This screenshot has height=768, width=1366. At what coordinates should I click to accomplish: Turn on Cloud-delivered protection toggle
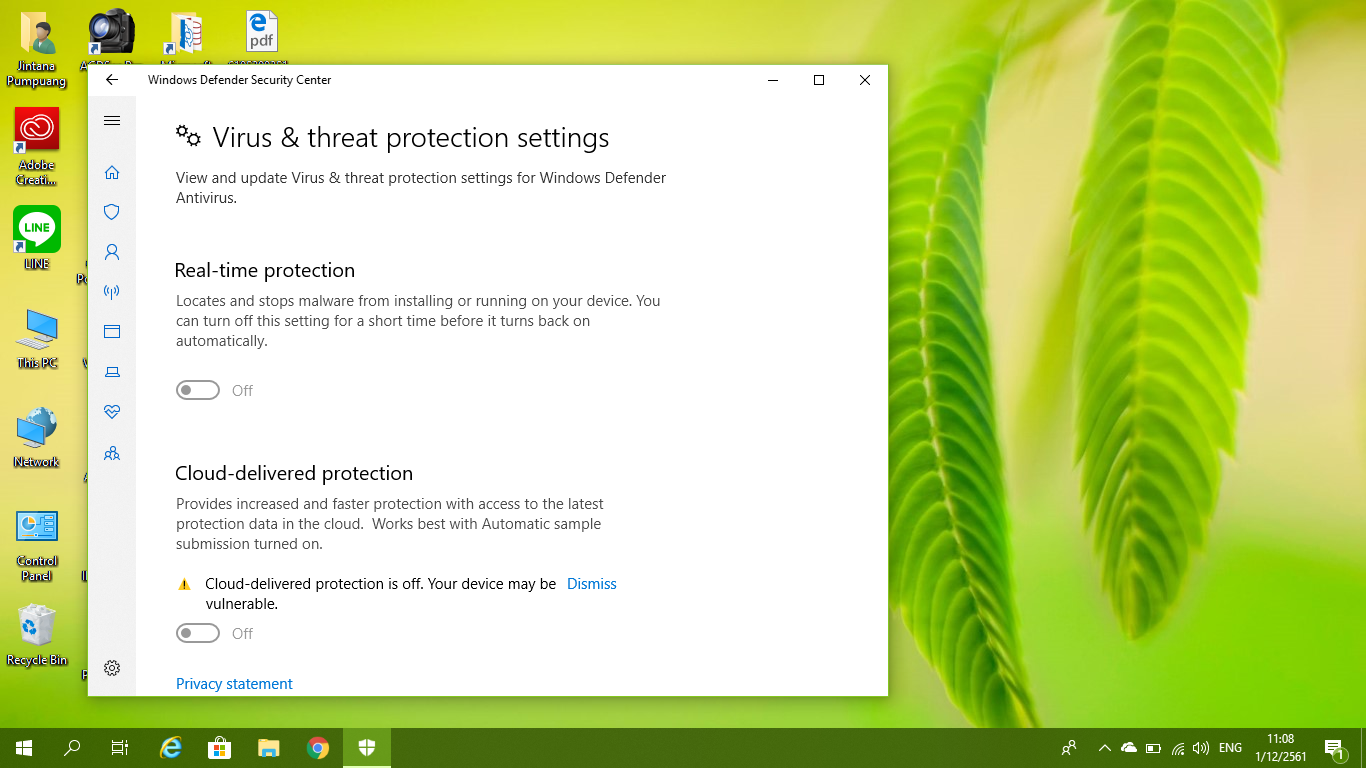coord(198,633)
